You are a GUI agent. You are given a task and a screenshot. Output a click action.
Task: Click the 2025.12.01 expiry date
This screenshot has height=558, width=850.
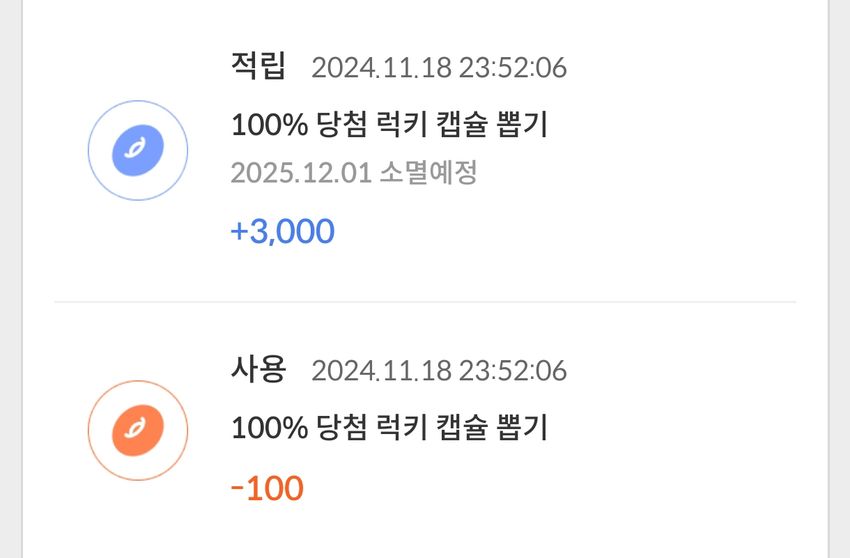pos(301,173)
